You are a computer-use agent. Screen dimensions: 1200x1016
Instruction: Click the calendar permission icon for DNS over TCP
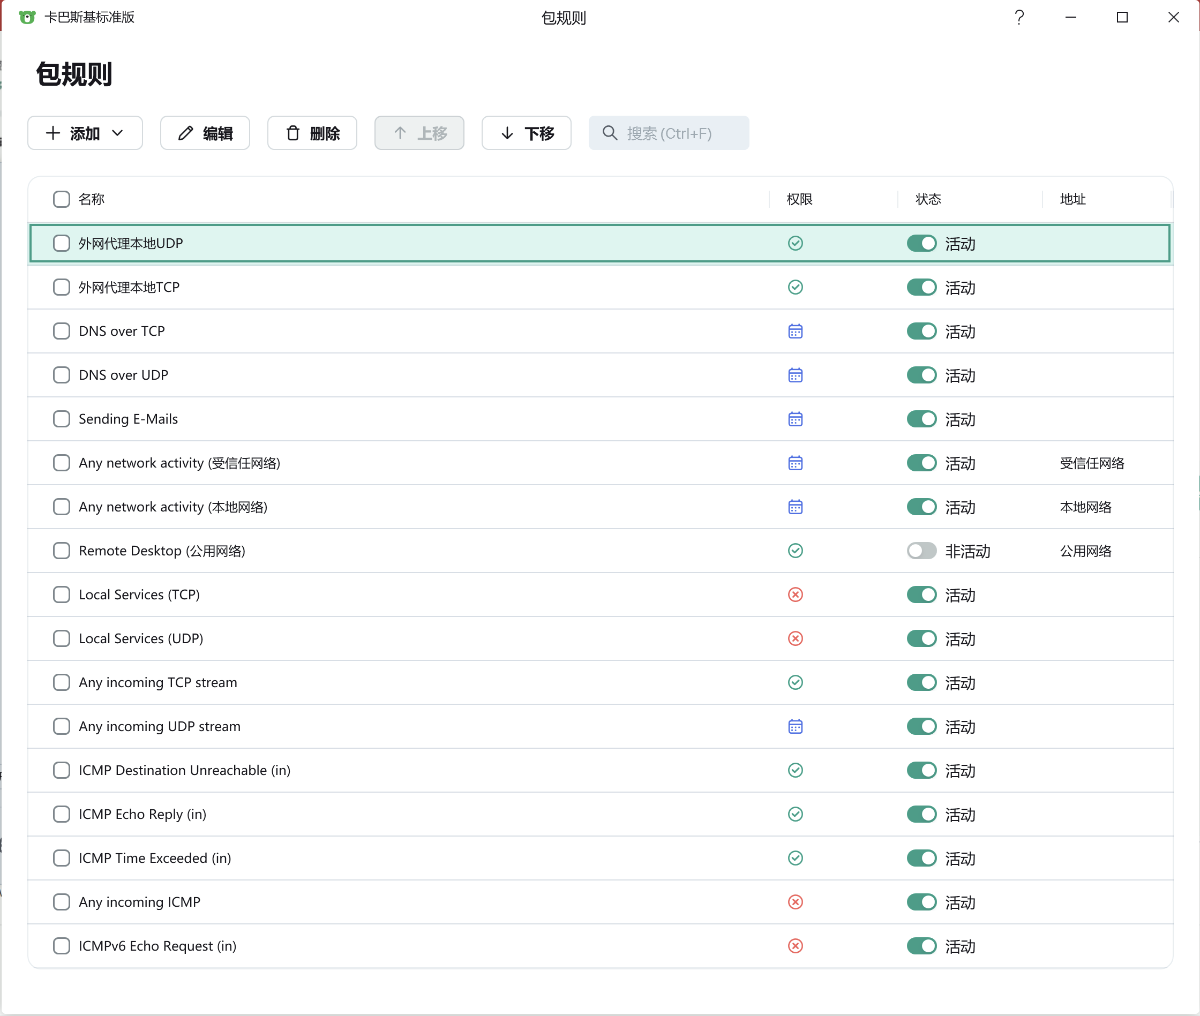(x=795, y=331)
